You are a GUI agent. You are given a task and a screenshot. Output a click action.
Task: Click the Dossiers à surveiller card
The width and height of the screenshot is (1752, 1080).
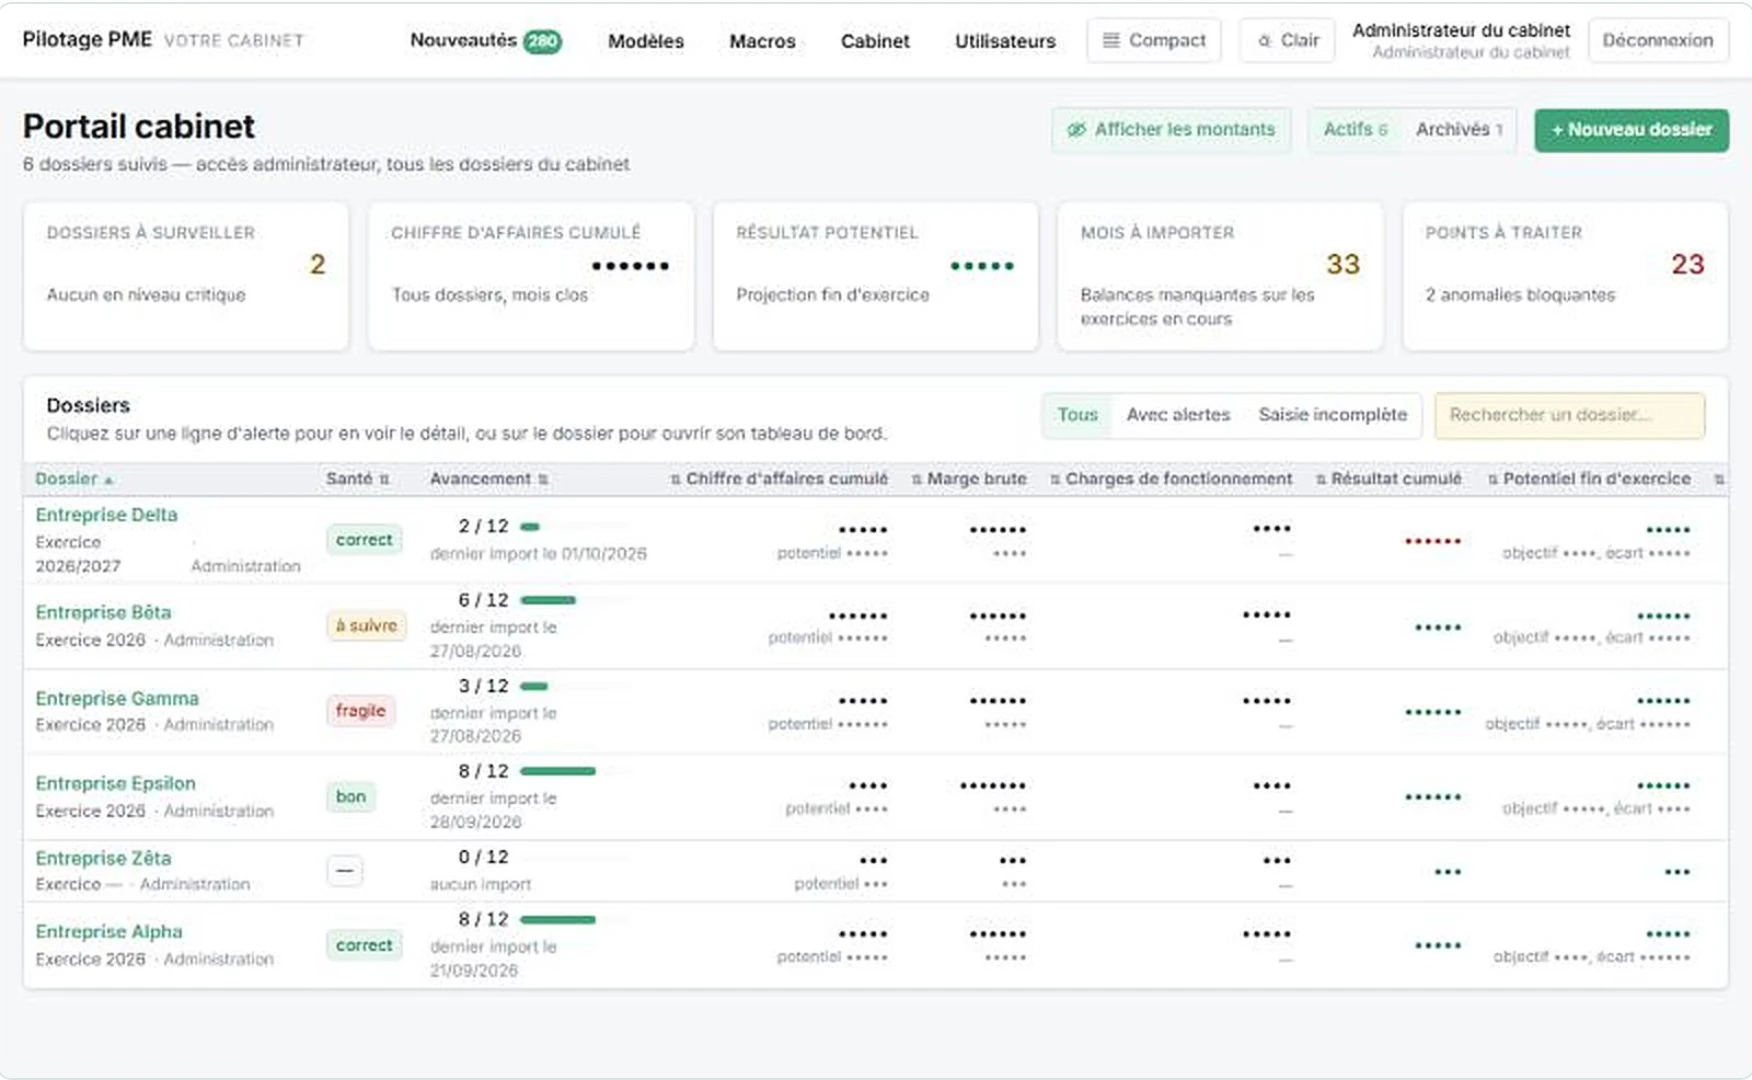point(186,276)
